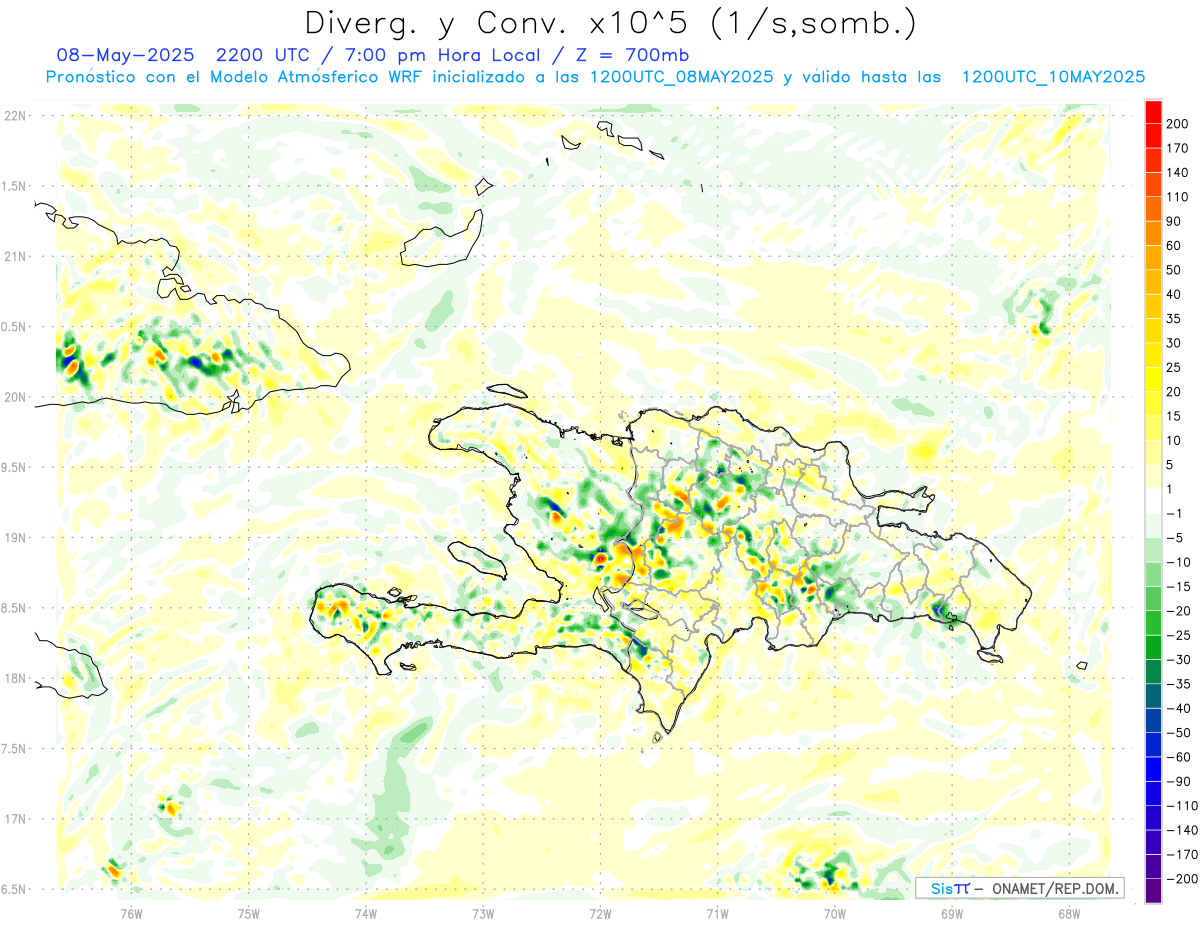Click the "22N" latitude label
This screenshot has width=1200, height=927.
[14, 116]
